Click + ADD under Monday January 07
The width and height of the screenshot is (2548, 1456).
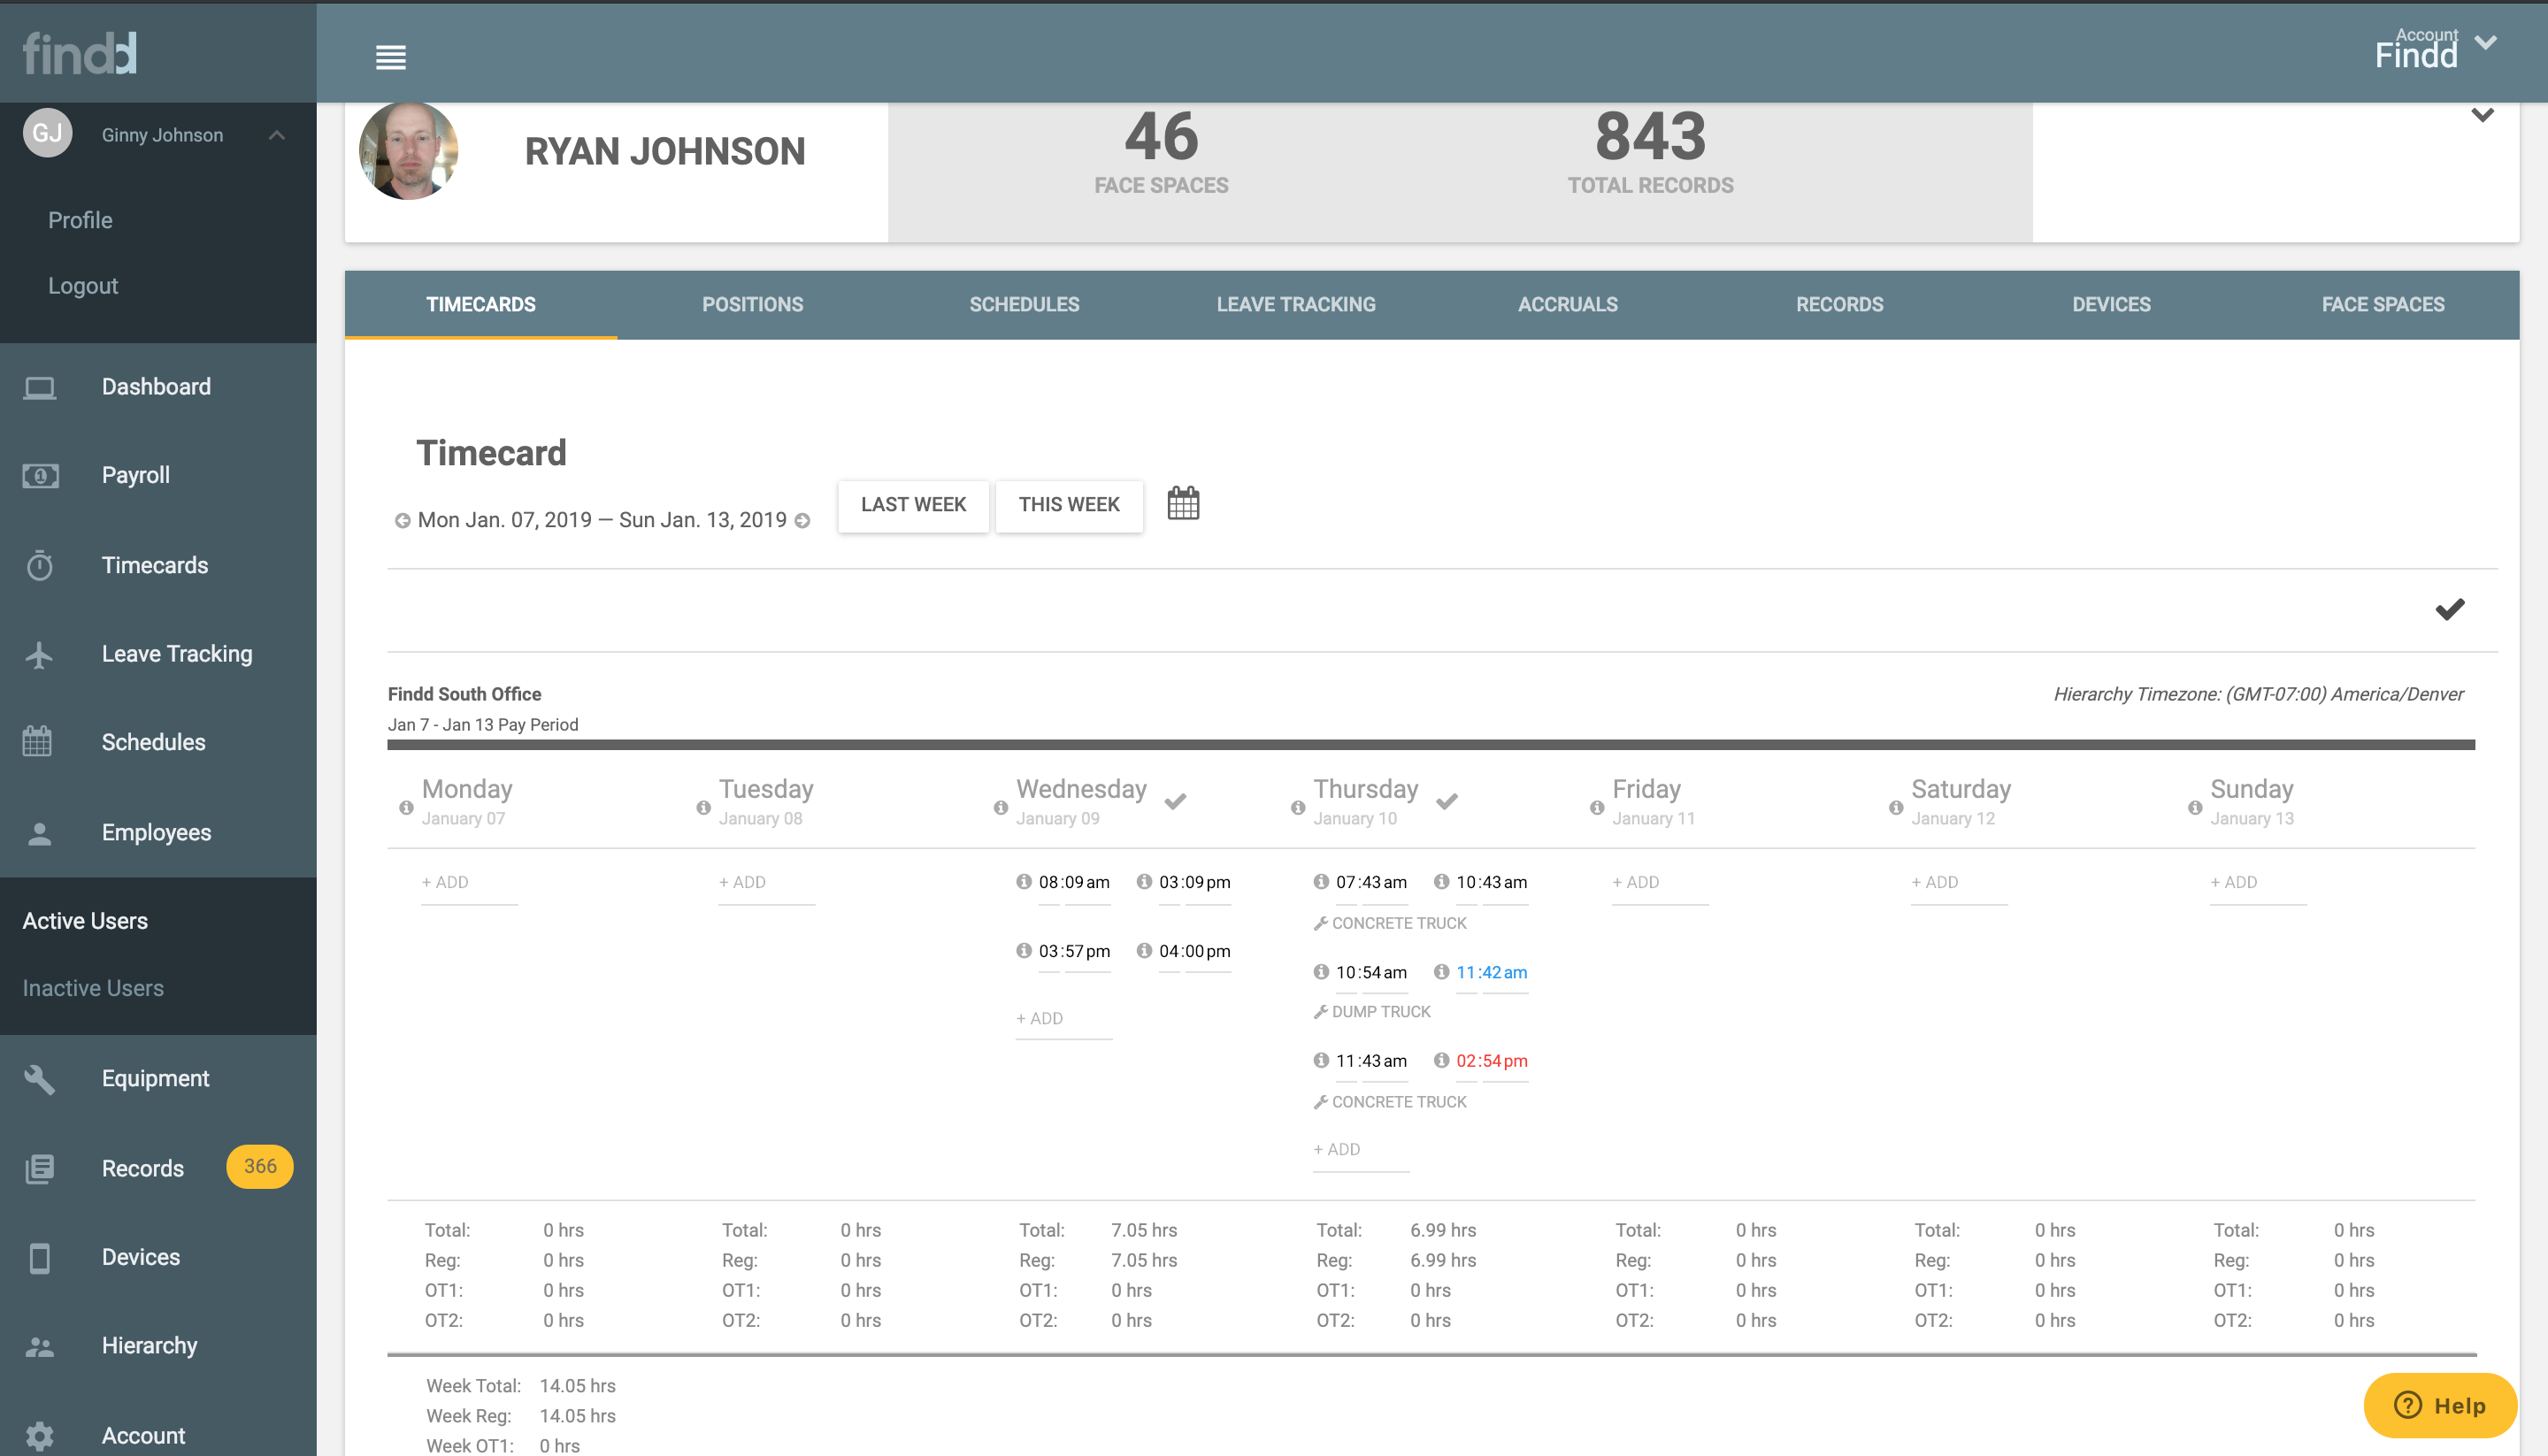click(445, 882)
